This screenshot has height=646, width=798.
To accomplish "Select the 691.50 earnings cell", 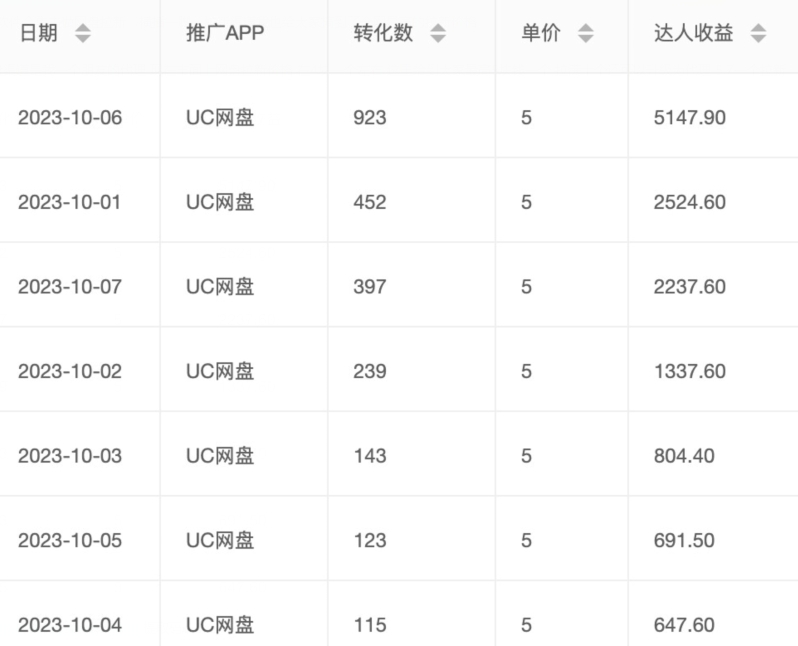I will (684, 541).
